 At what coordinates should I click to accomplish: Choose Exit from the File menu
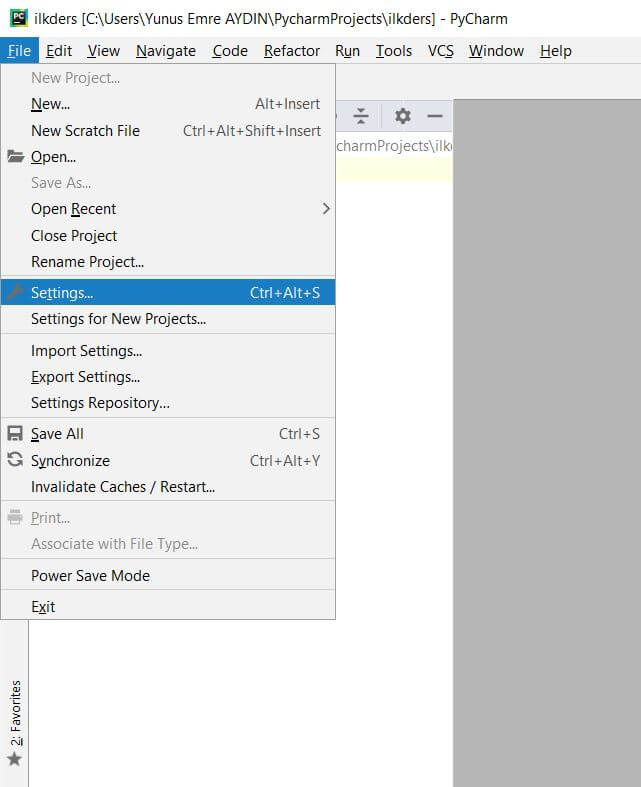click(168, 606)
